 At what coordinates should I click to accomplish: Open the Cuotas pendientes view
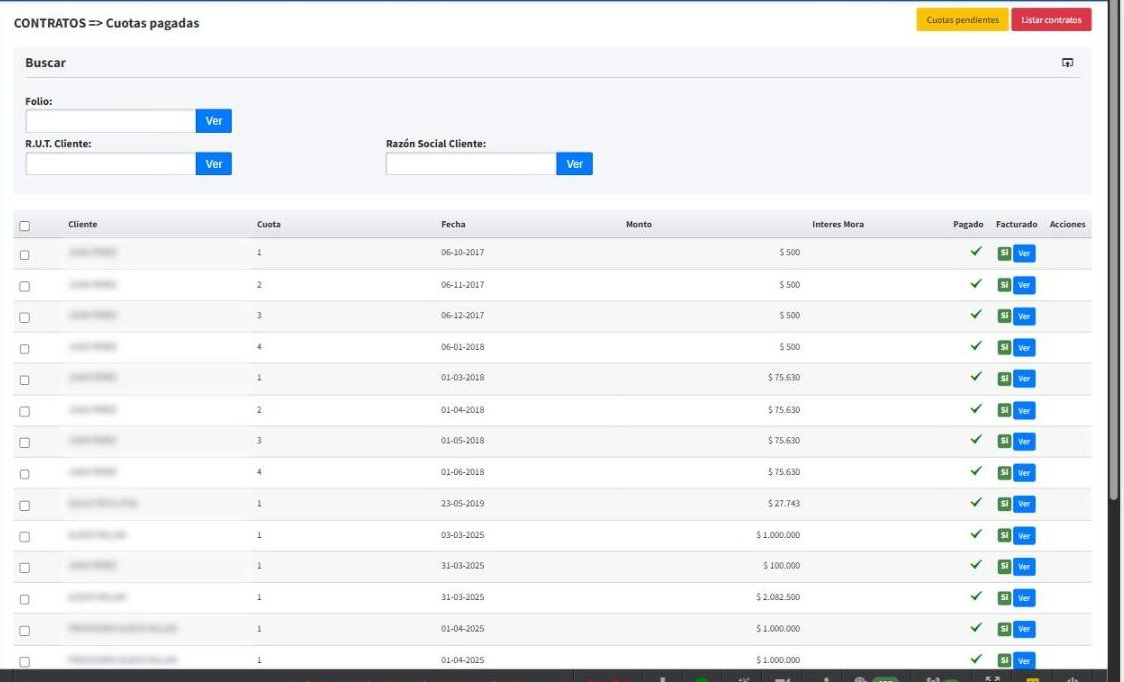(962, 20)
